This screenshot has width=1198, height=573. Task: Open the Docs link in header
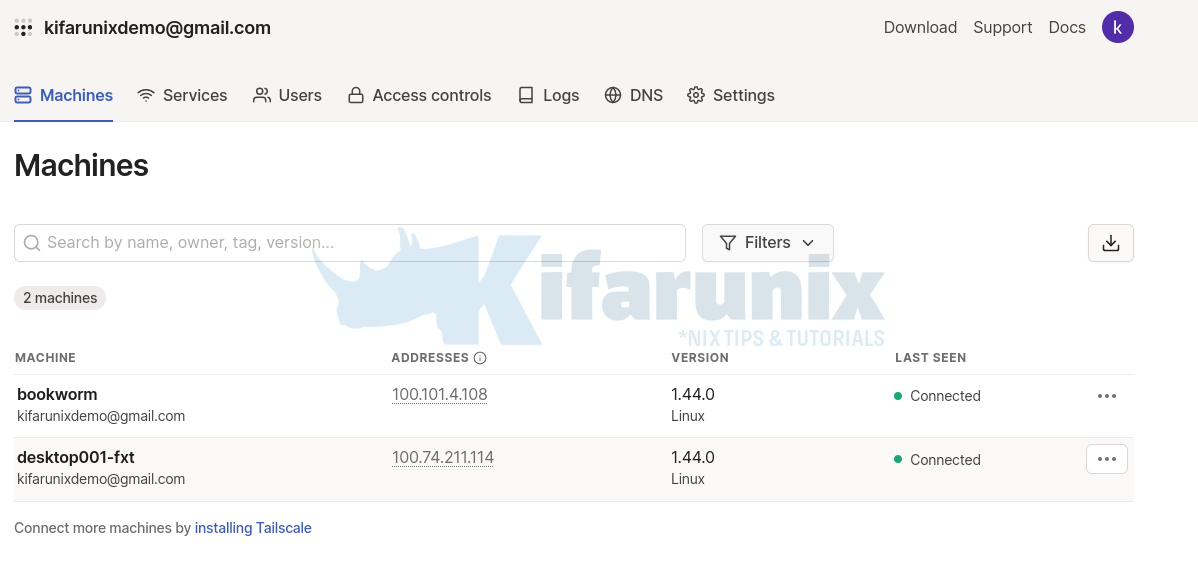point(1067,28)
